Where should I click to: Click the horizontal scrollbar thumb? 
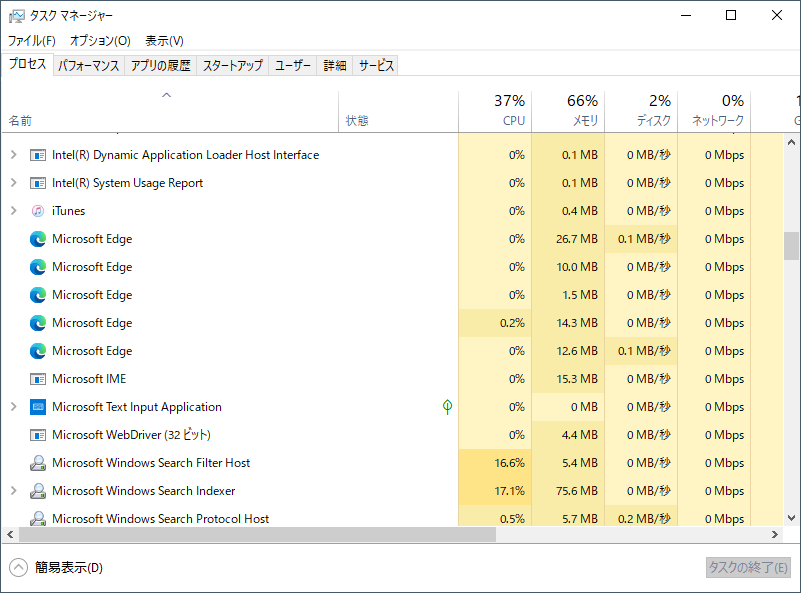[x=257, y=534]
